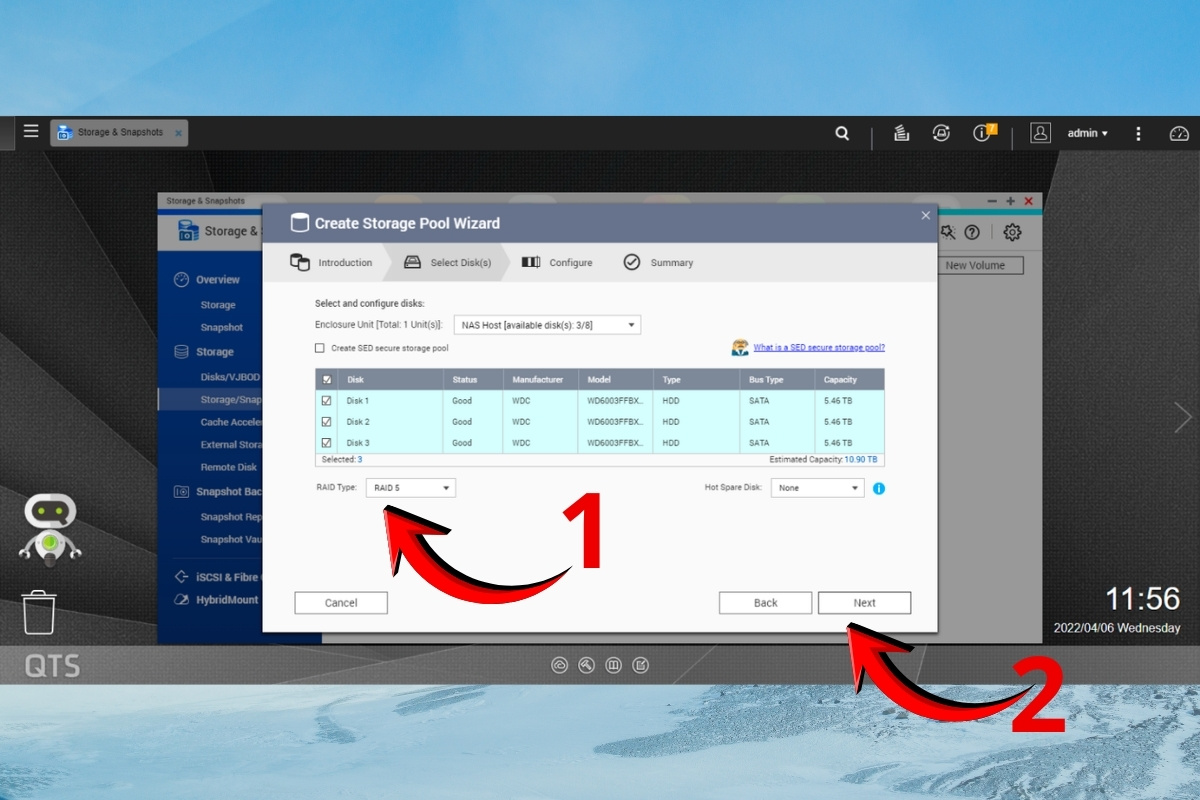The width and height of the screenshot is (1200, 800).
Task: Uncheck the Disk 3 checkbox
Action: (x=326, y=443)
